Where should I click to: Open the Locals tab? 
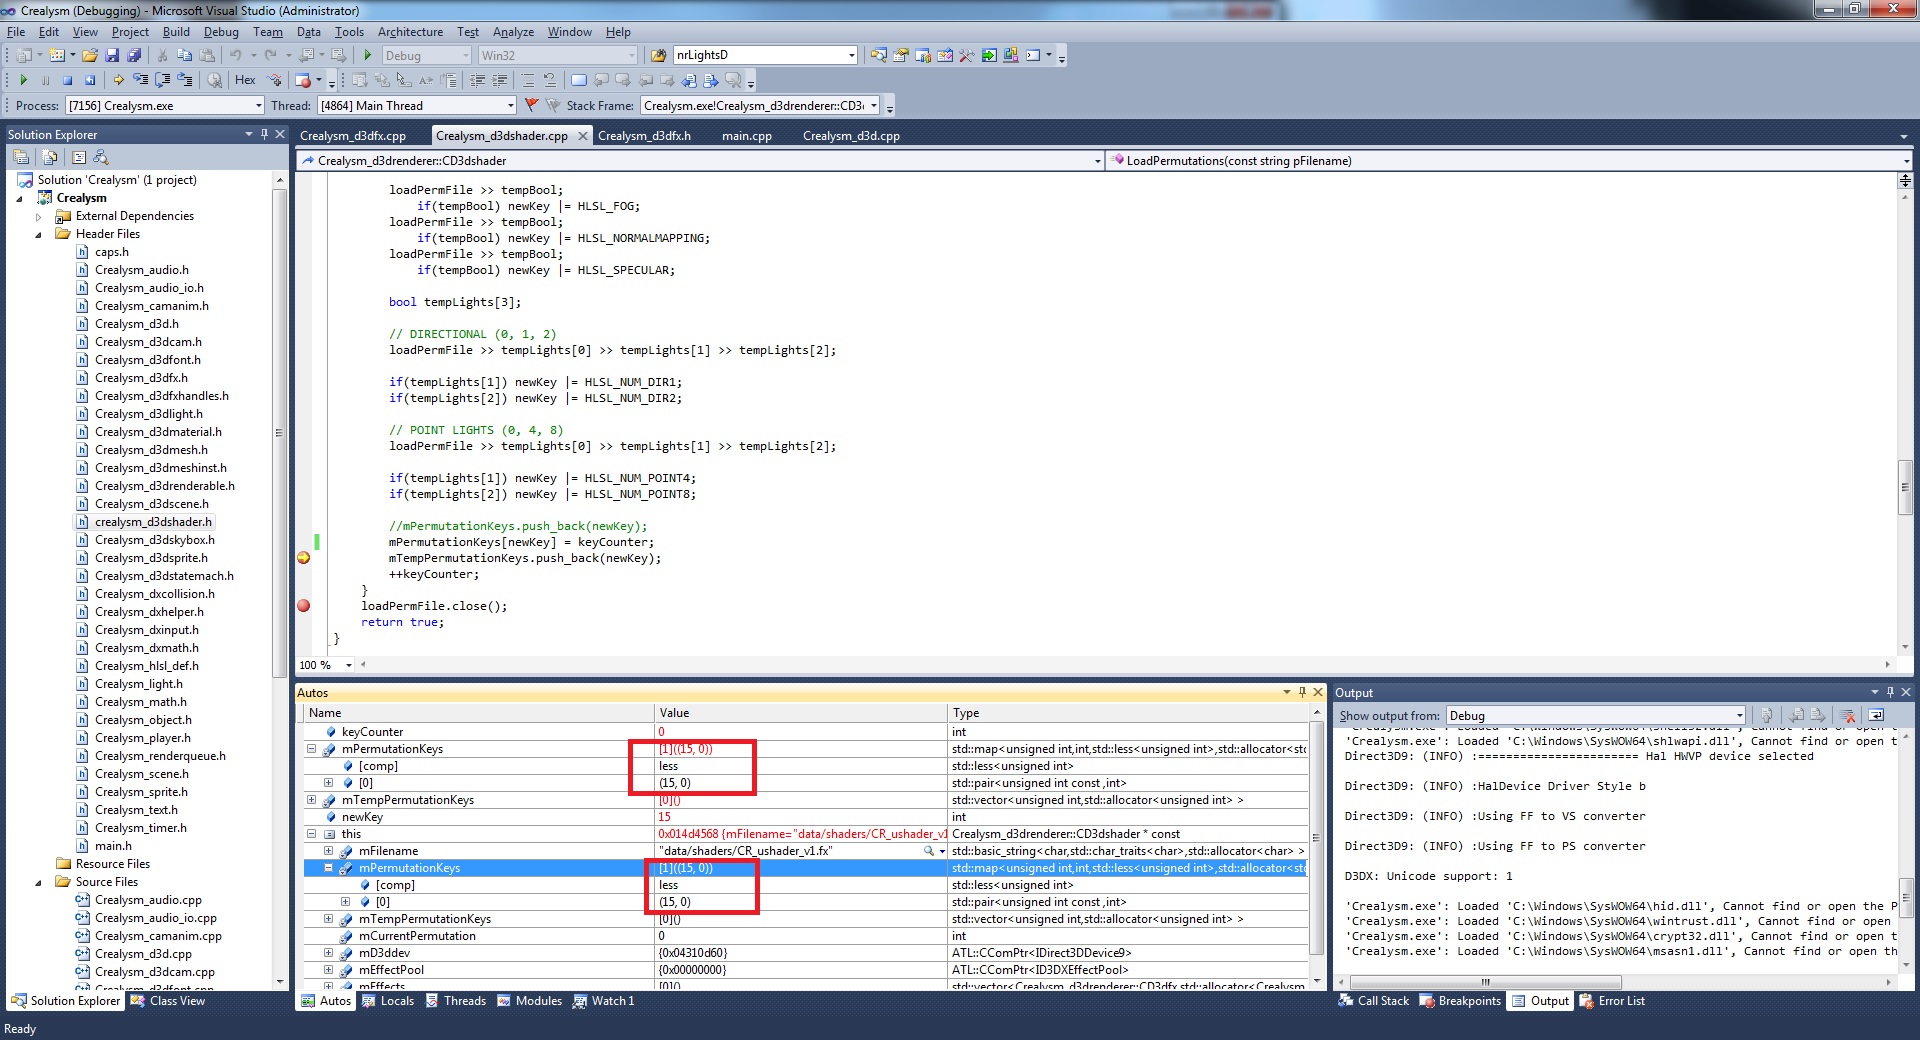tap(396, 1001)
